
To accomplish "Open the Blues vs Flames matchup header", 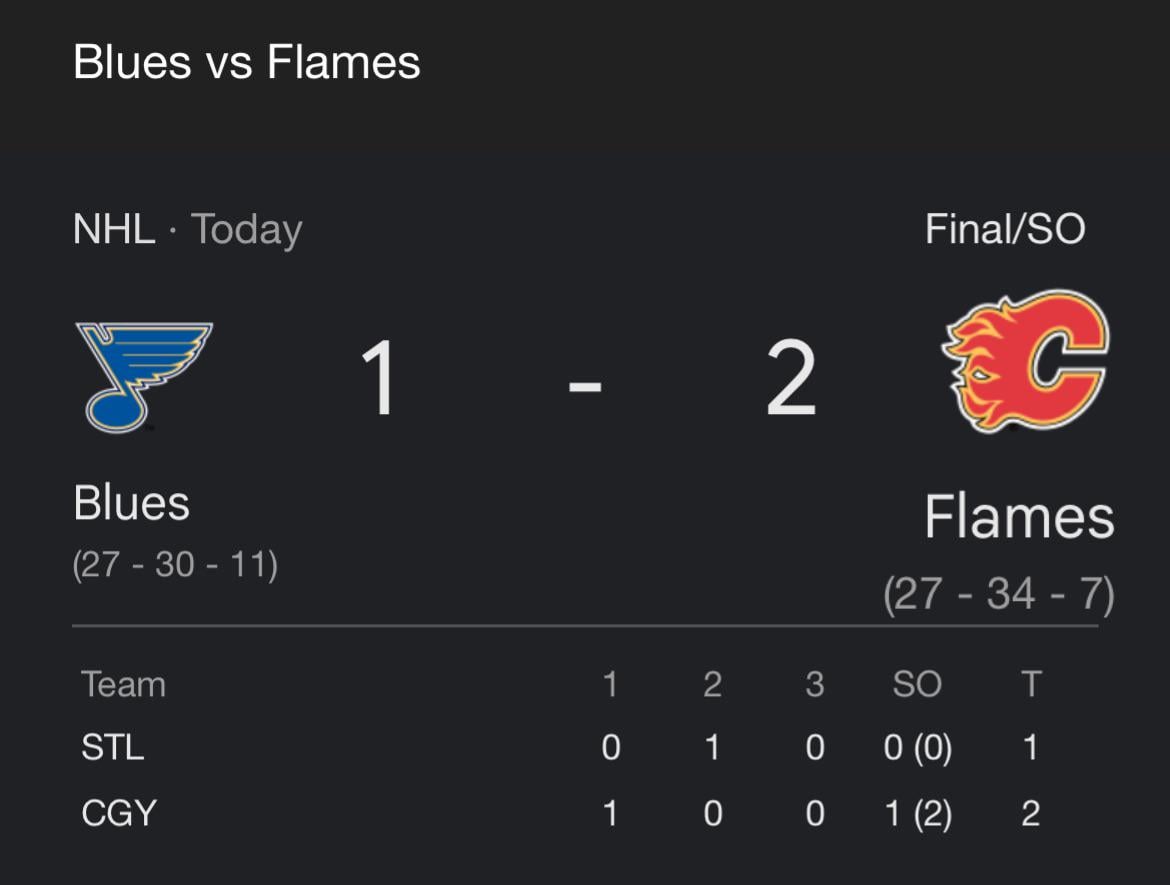I will [246, 62].
